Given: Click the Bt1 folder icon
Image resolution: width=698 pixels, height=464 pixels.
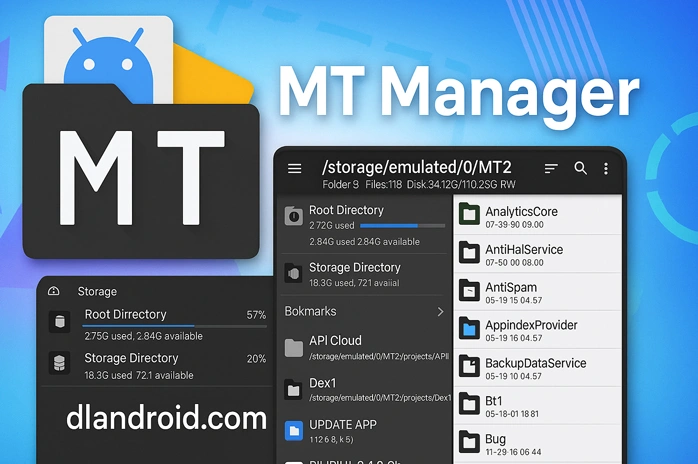Looking at the screenshot, I should click(x=469, y=404).
